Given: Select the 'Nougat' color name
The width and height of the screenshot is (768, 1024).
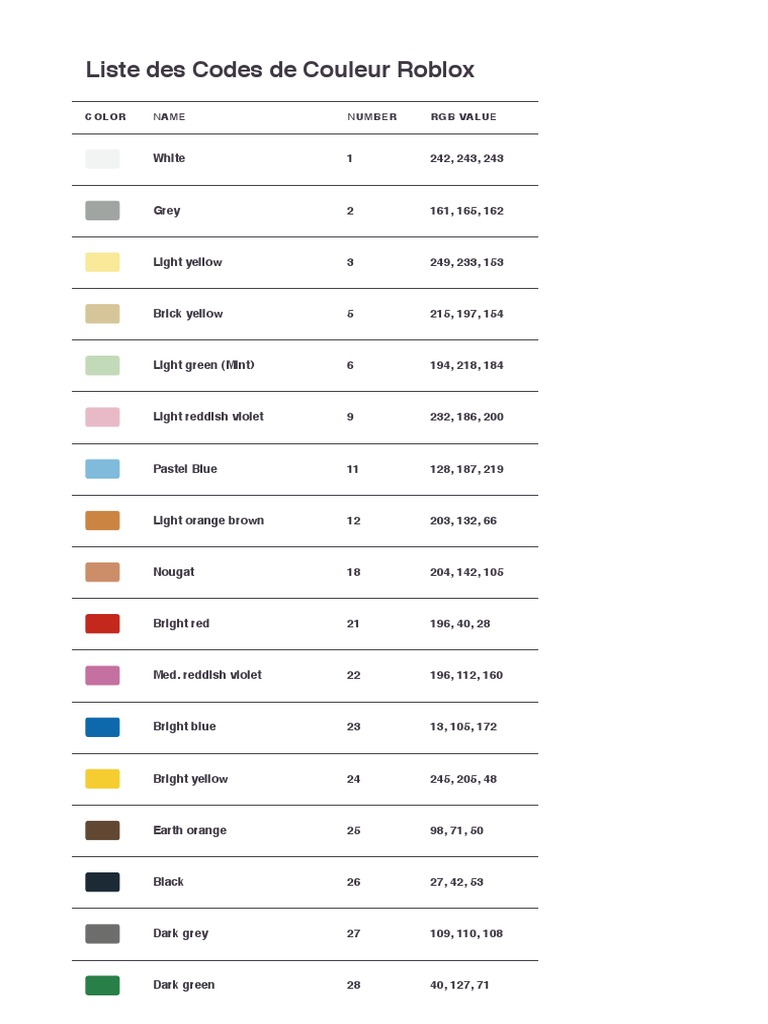Looking at the screenshot, I should point(174,572).
